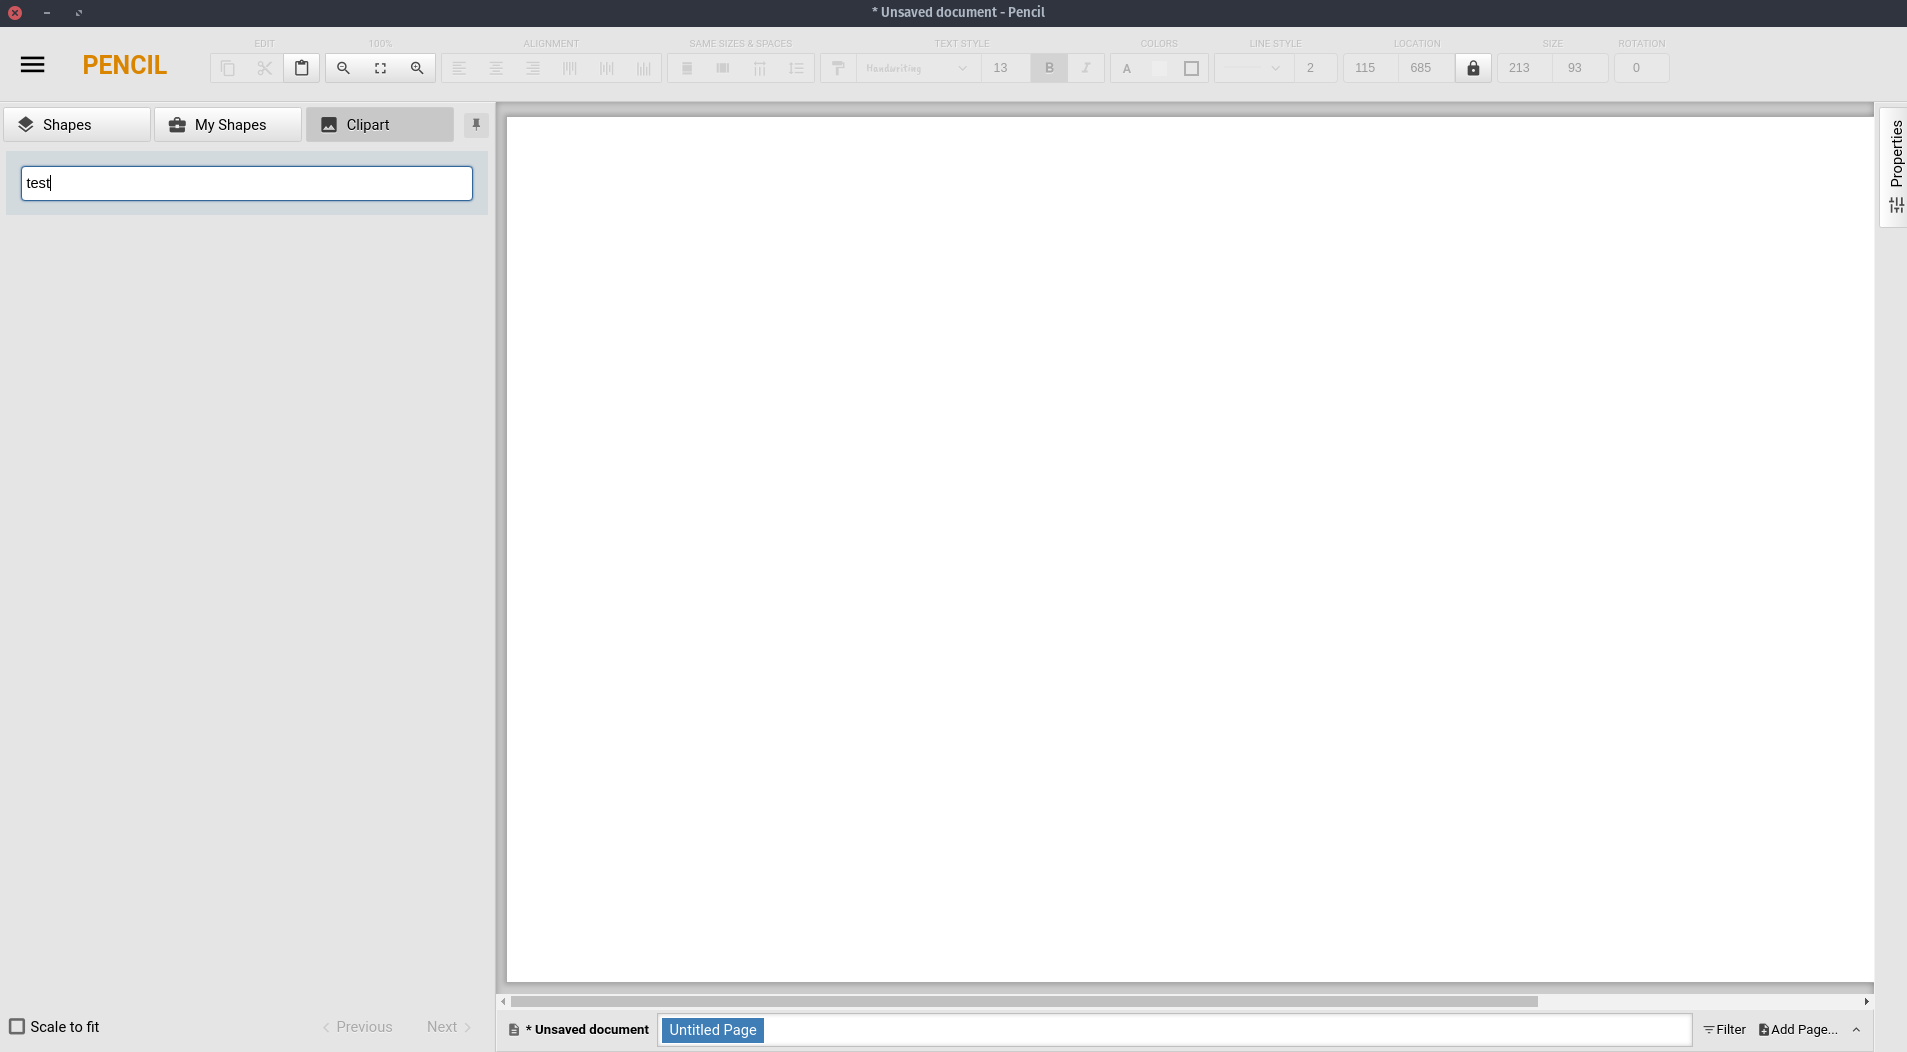This screenshot has height=1052, width=1907.
Task: Align selected shapes to the left
Action: (x=459, y=68)
